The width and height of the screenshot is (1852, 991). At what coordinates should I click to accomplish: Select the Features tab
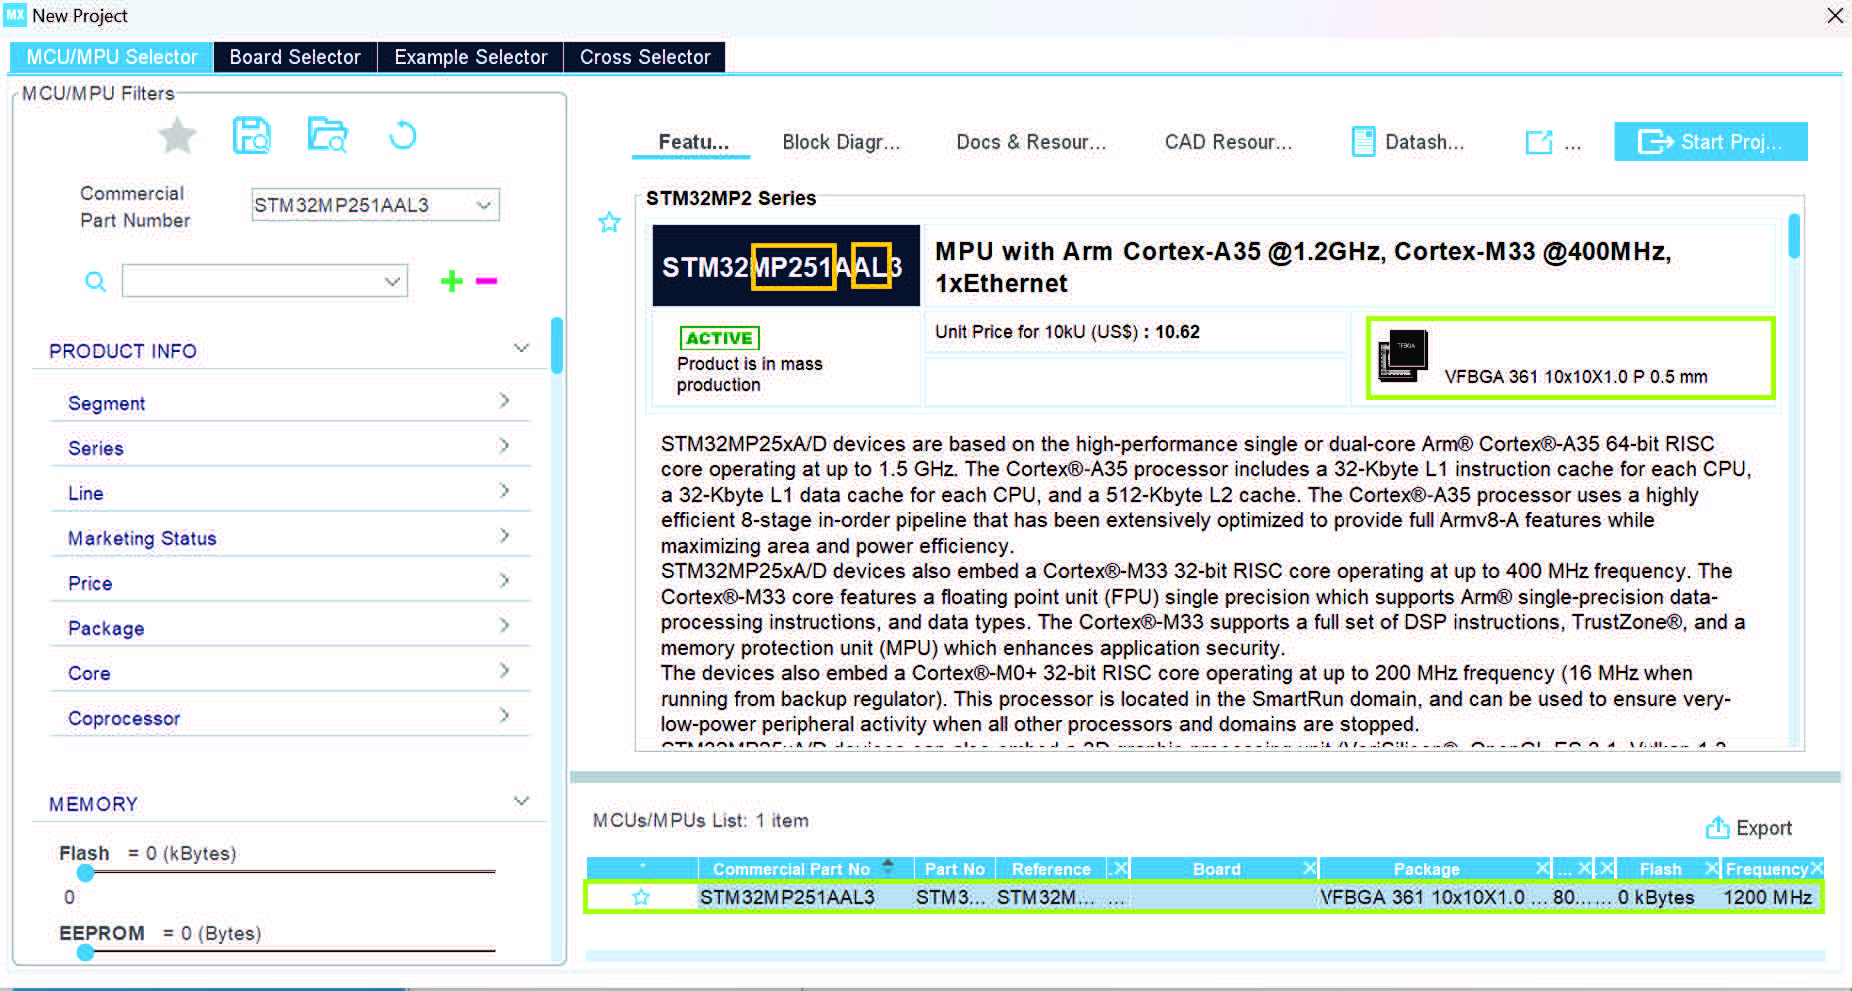click(x=692, y=142)
